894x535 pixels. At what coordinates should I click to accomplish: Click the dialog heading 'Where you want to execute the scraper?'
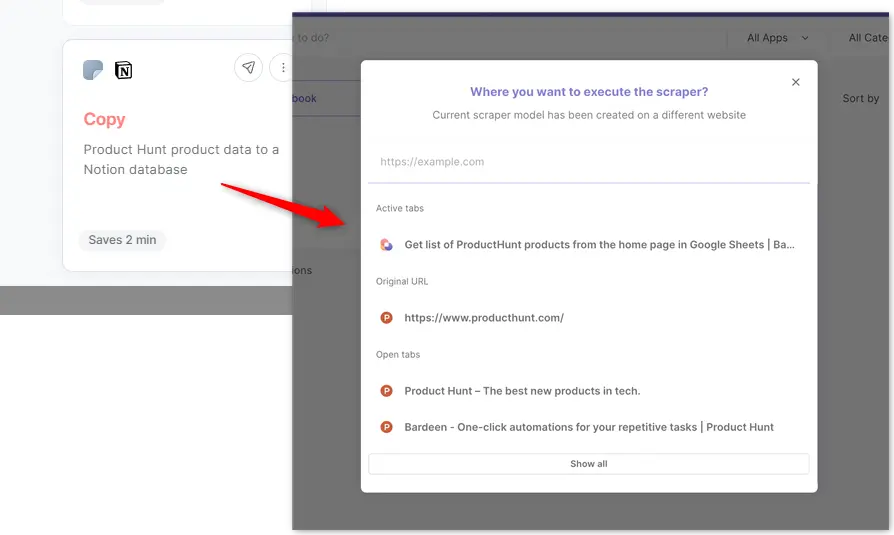589,92
